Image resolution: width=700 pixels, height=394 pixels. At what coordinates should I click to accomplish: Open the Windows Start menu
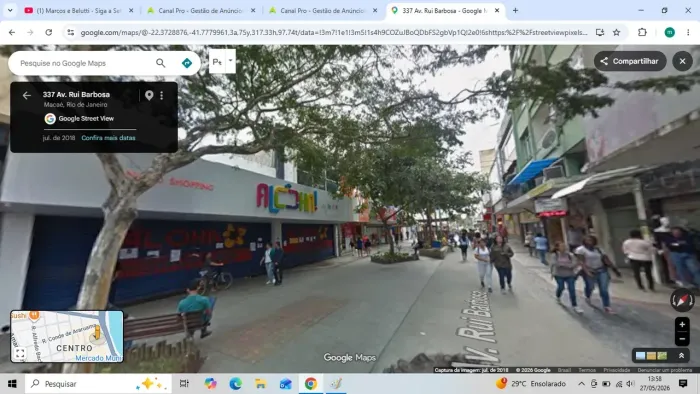12,383
